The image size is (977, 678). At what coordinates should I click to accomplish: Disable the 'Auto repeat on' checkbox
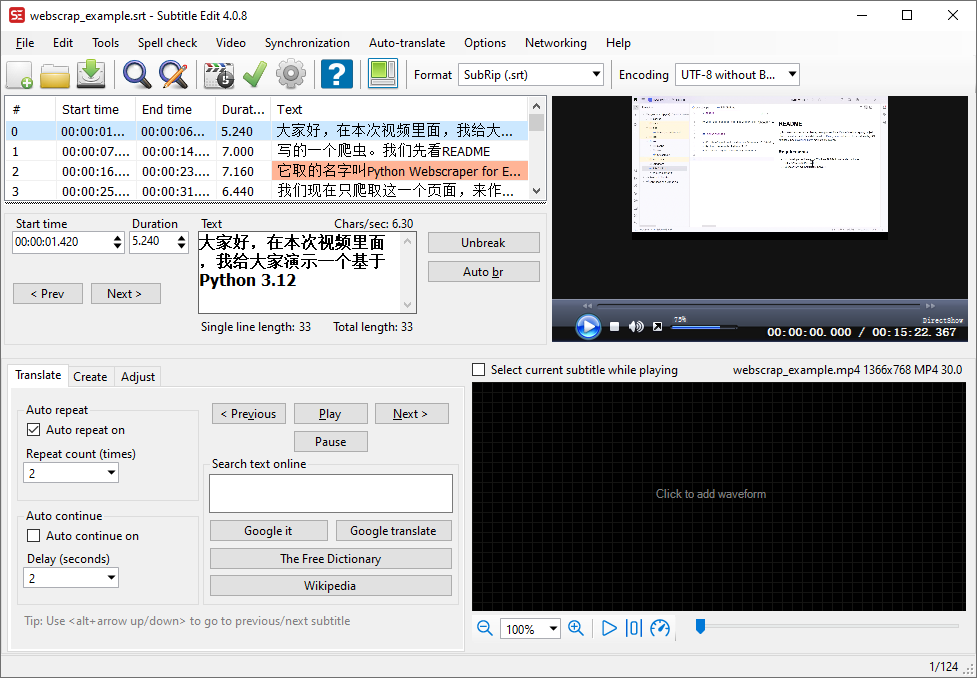pos(34,430)
